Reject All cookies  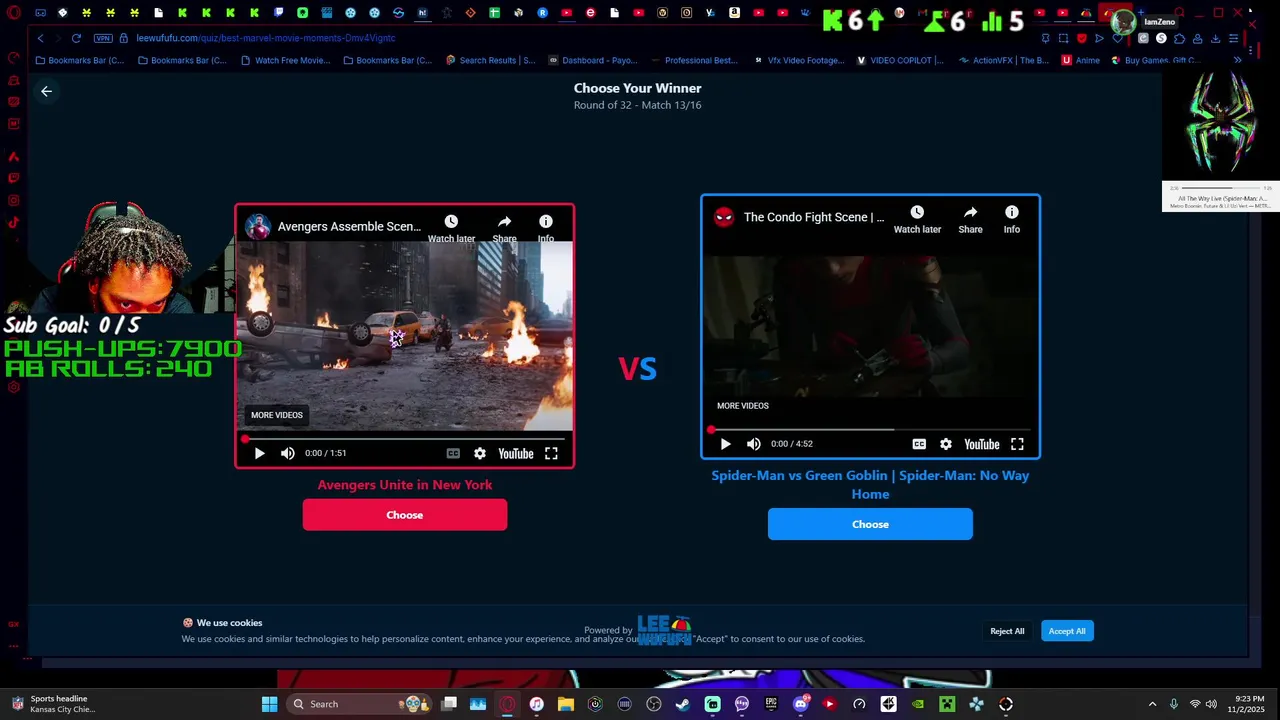click(x=1007, y=631)
